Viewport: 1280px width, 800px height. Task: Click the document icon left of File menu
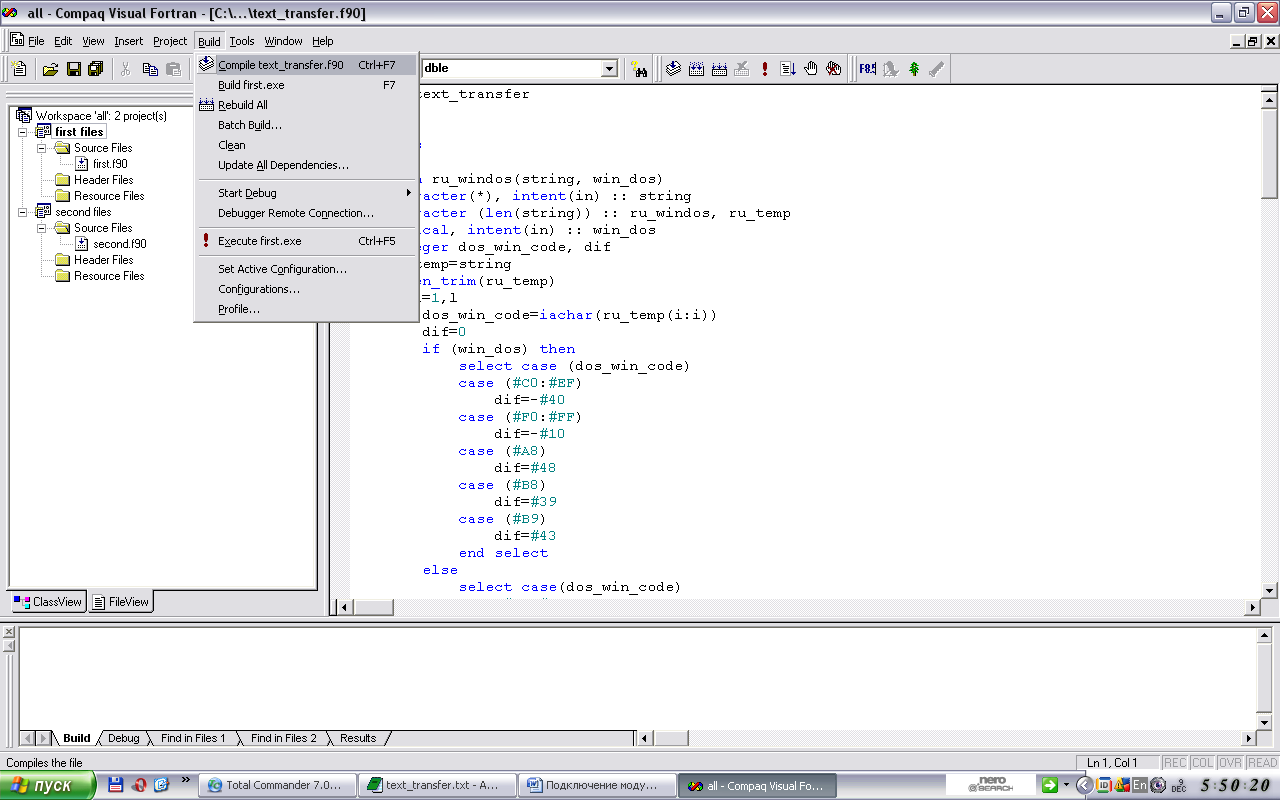(x=17, y=41)
